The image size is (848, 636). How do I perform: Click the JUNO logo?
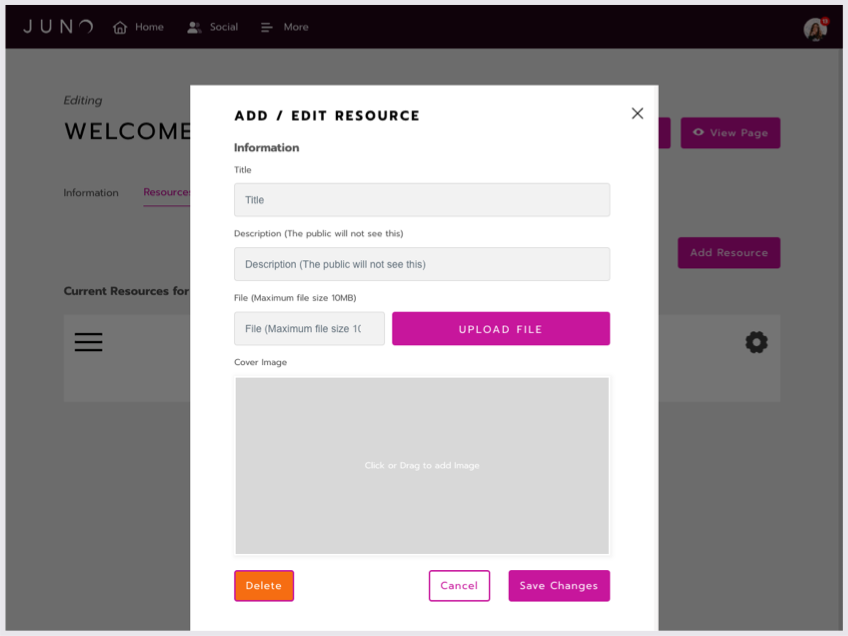(58, 26)
